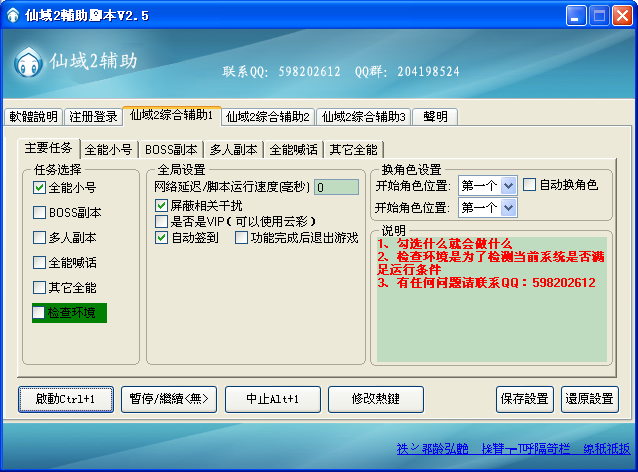
Task: Switch to the 軟體說明 tab
Action: 34,117
